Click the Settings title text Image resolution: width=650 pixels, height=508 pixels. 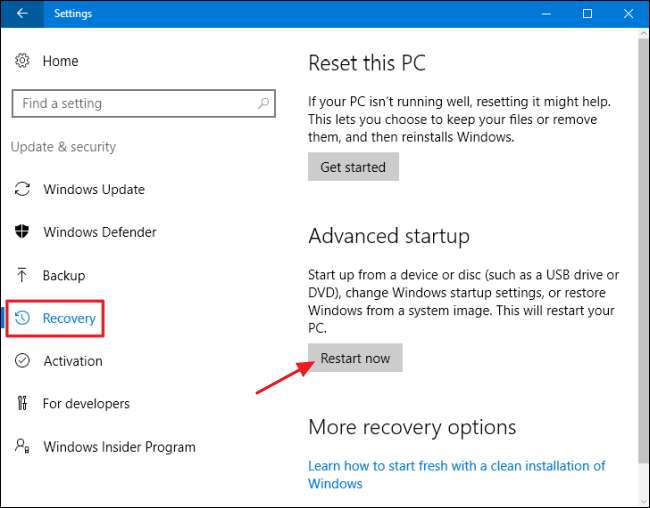coord(73,13)
